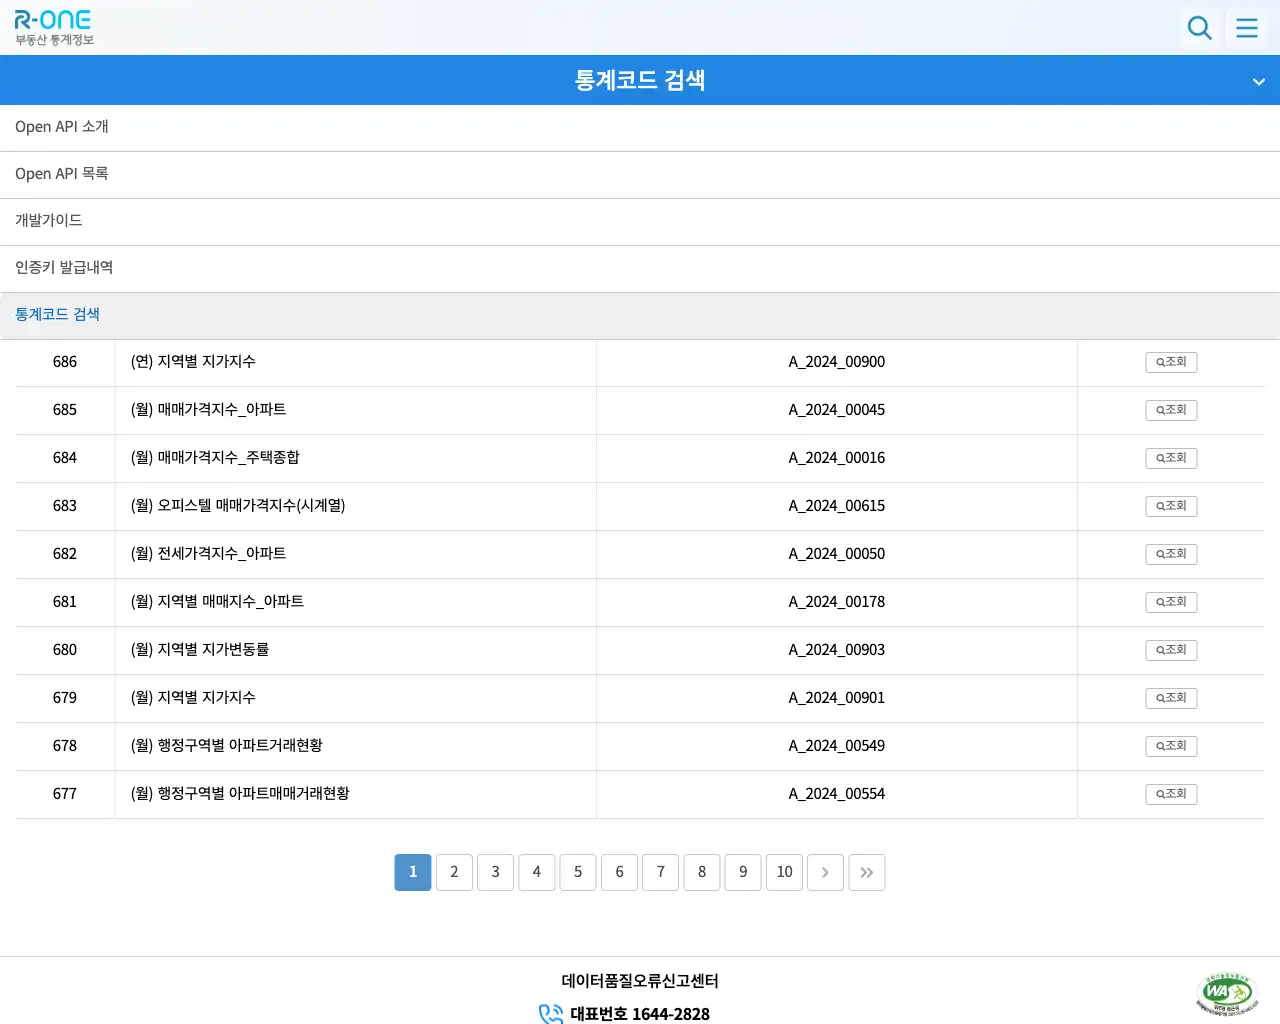Click row number 683
Screen dimensions: 1280x1024
(65, 506)
